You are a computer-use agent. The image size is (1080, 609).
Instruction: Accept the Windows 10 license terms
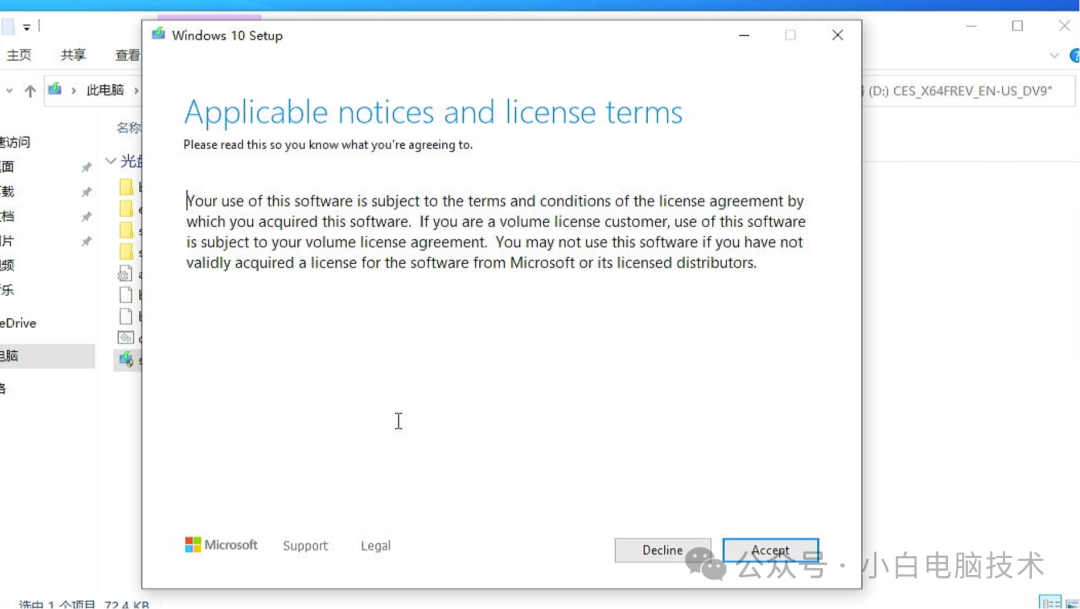tap(770, 550)
